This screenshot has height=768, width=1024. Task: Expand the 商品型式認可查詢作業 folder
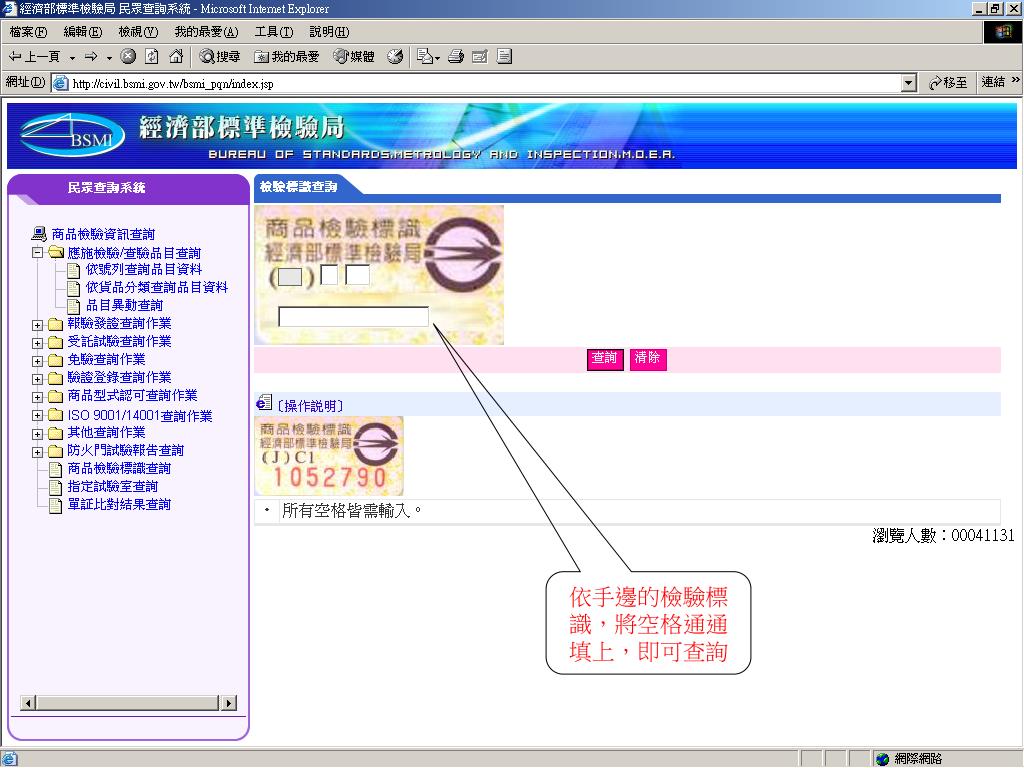(37, 397)
